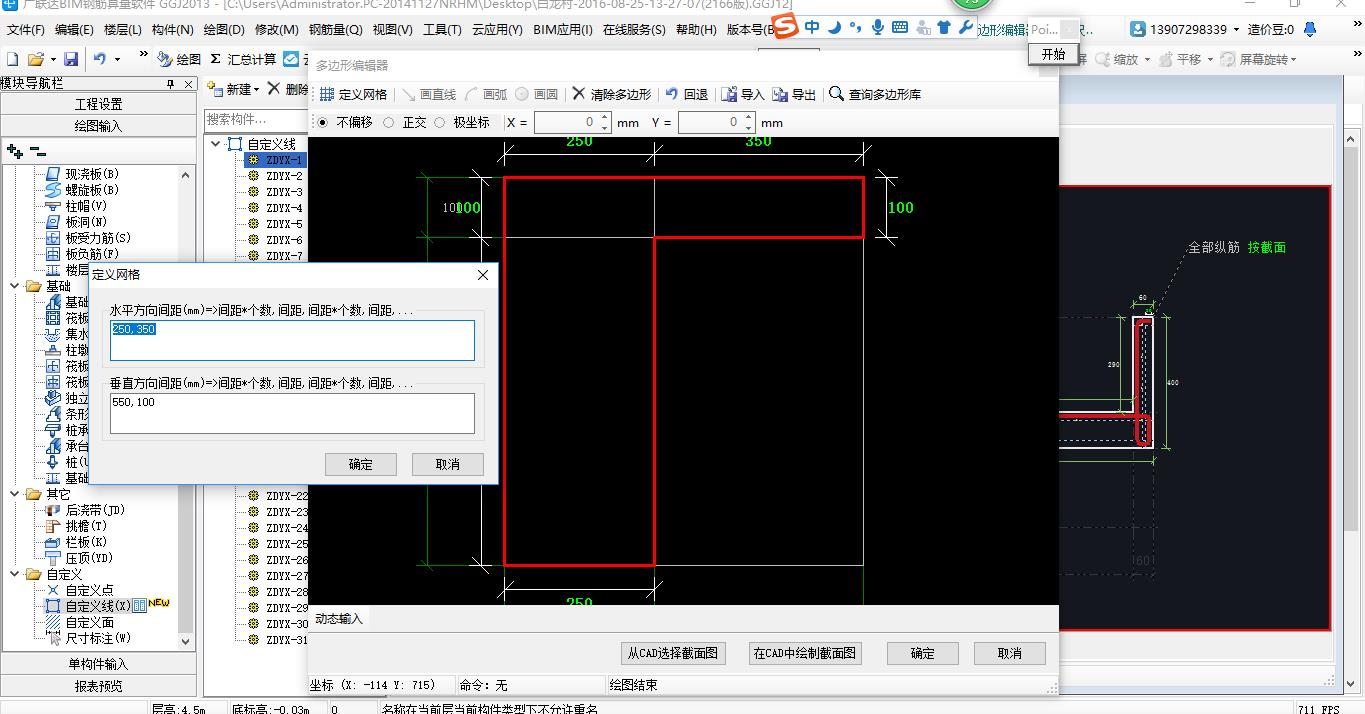Collapse 自定义线 node in component list
The height and width of the screenshot is (714, 1365).
click(216, 144)
